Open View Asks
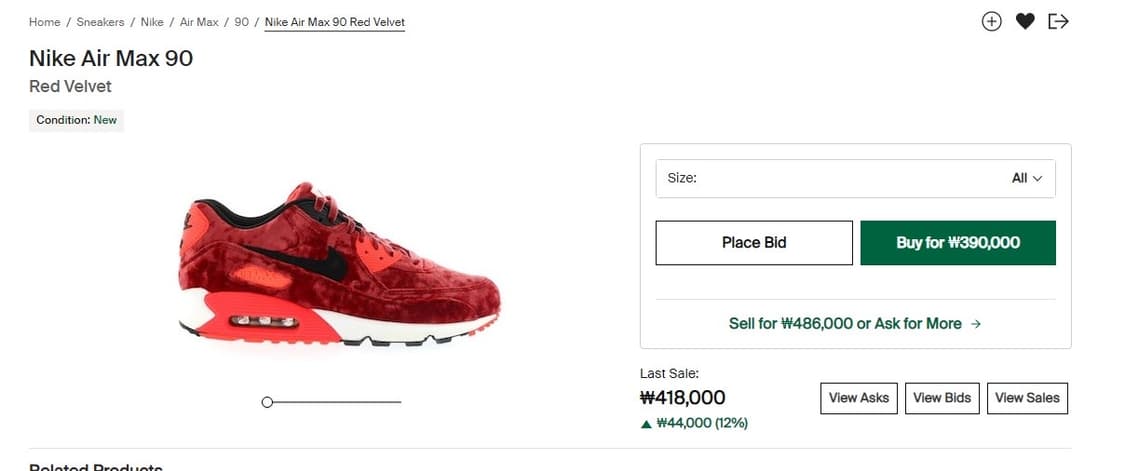Viewport: 1125px width, 471px height. (859, 398)
